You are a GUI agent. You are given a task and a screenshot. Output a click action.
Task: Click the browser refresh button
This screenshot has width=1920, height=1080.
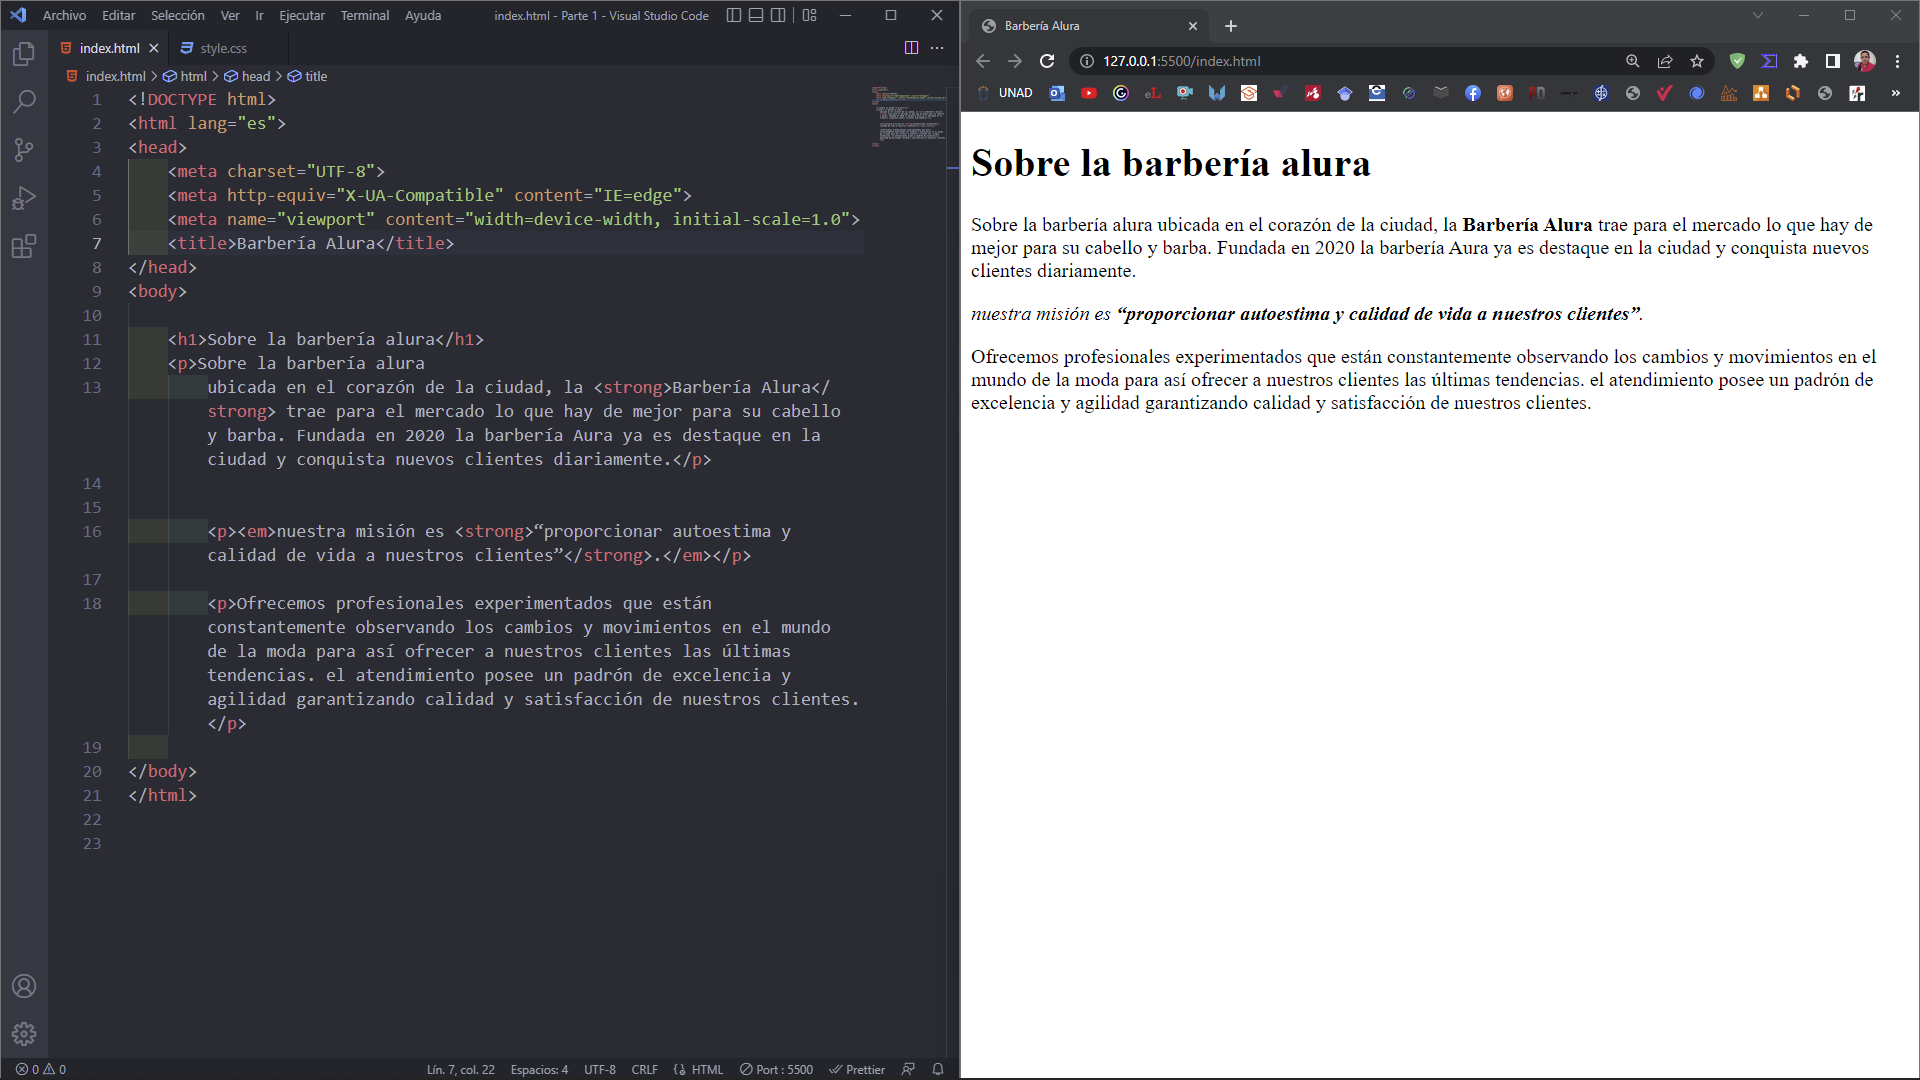[1050, 61]
